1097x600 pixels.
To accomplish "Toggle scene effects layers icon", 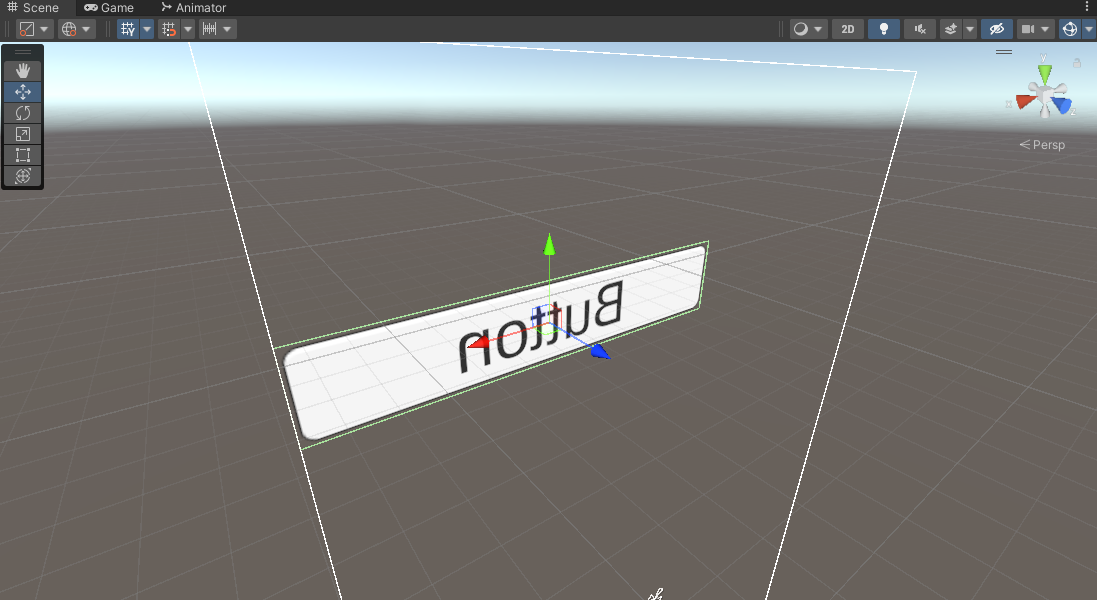I will pyautogui.click(x=951, y=29).
